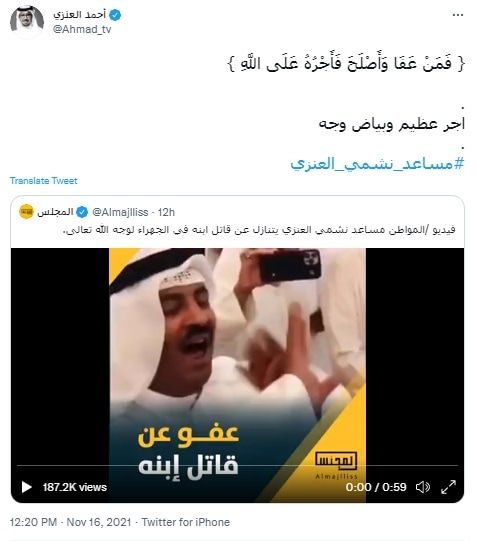Open the مساعد_نشمي_العنزي hashtag
The image size is (477, 541).
tap(377, 163)
